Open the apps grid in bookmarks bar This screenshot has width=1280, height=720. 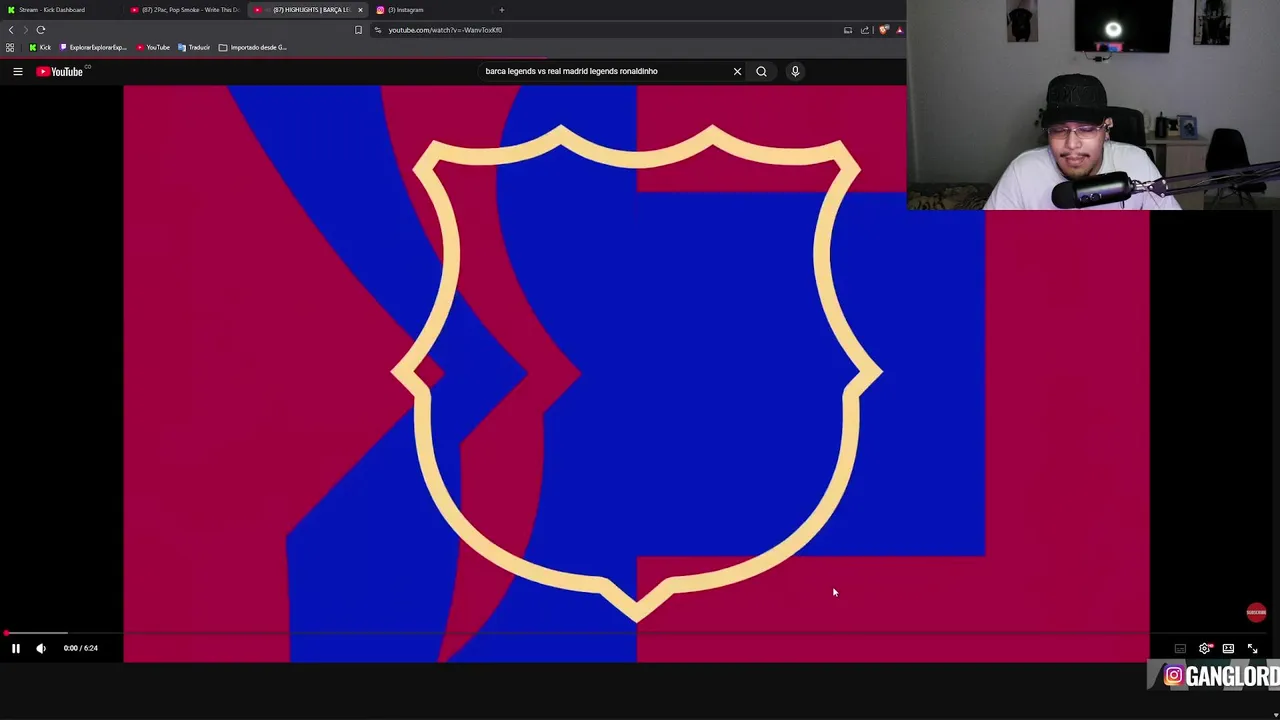10,47
